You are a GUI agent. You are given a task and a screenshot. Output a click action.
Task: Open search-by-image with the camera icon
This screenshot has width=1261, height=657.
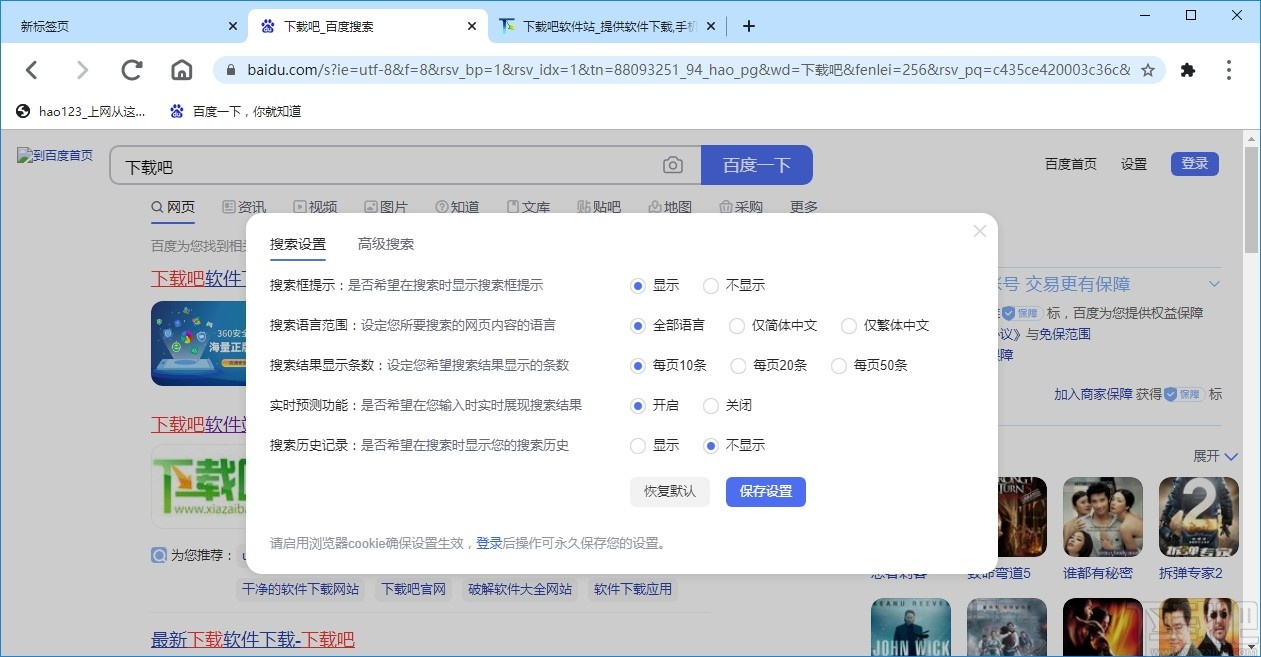672,164
